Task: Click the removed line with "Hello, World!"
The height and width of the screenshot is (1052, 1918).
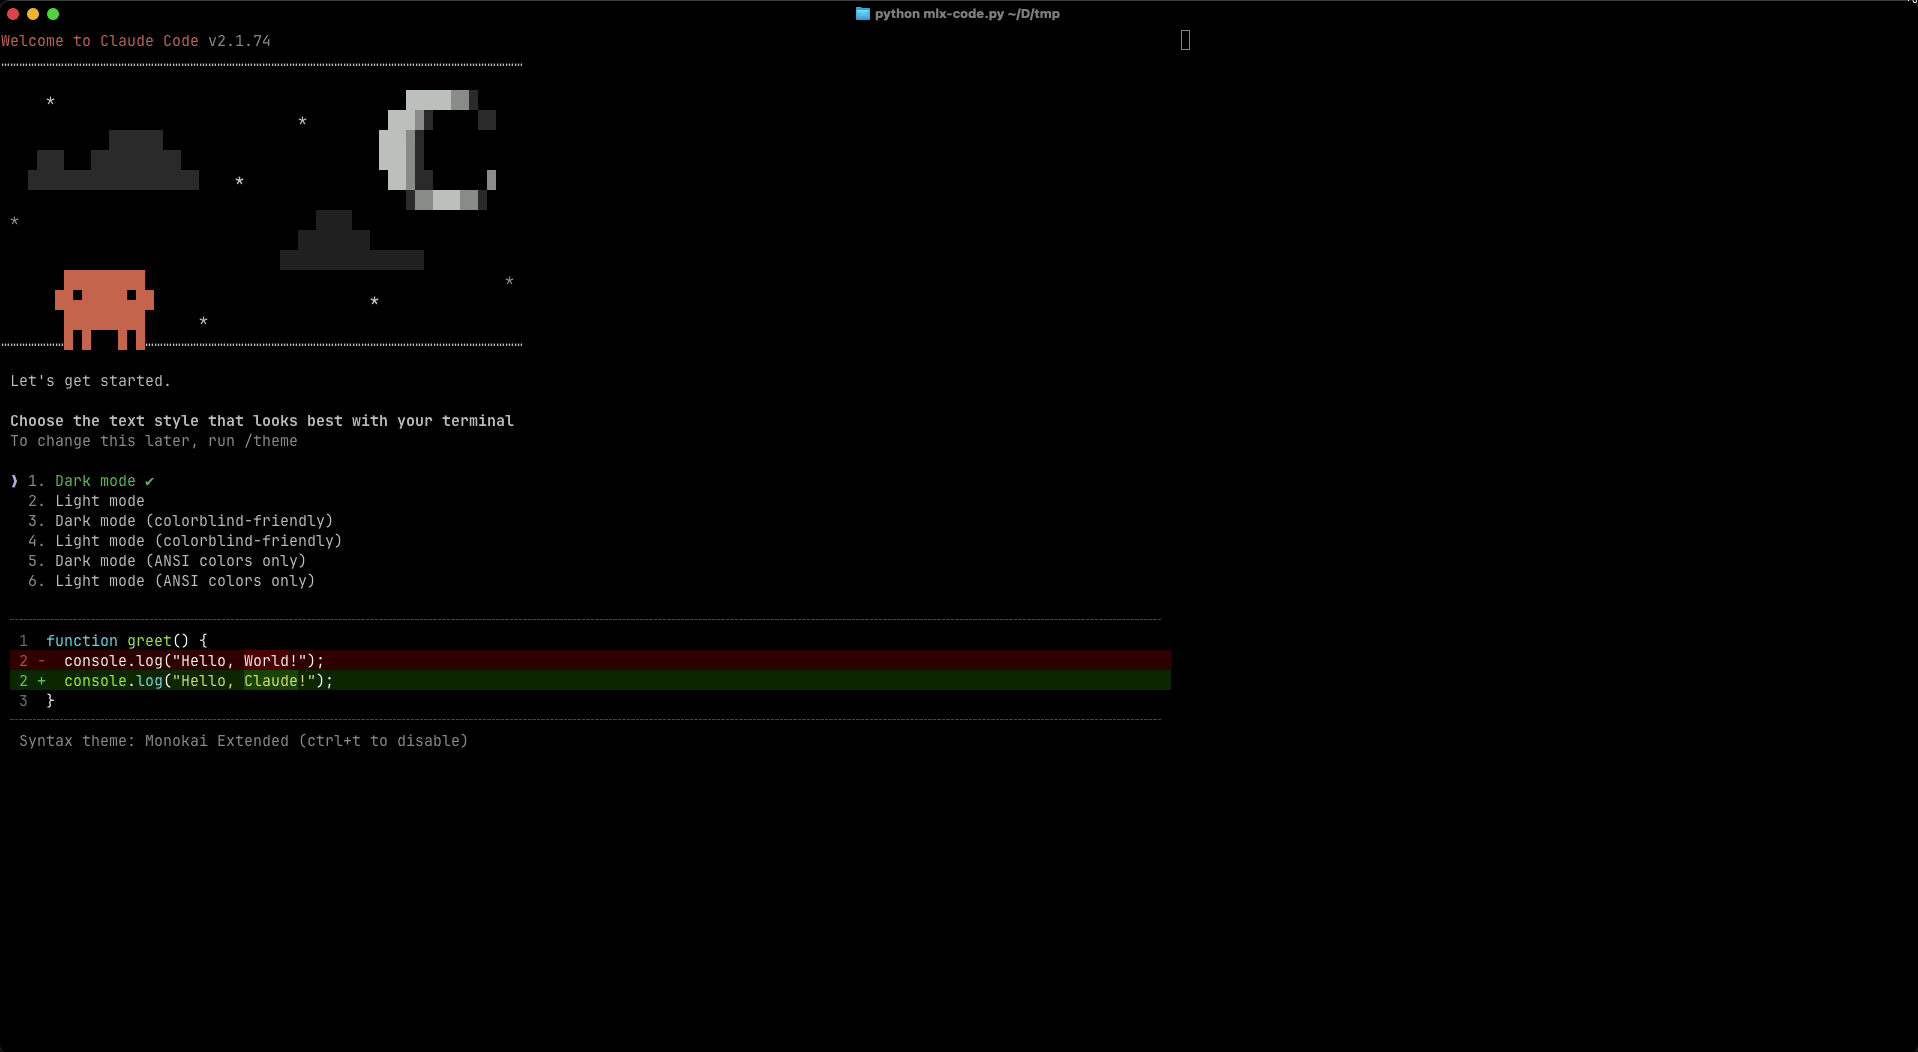Action: 590,661
